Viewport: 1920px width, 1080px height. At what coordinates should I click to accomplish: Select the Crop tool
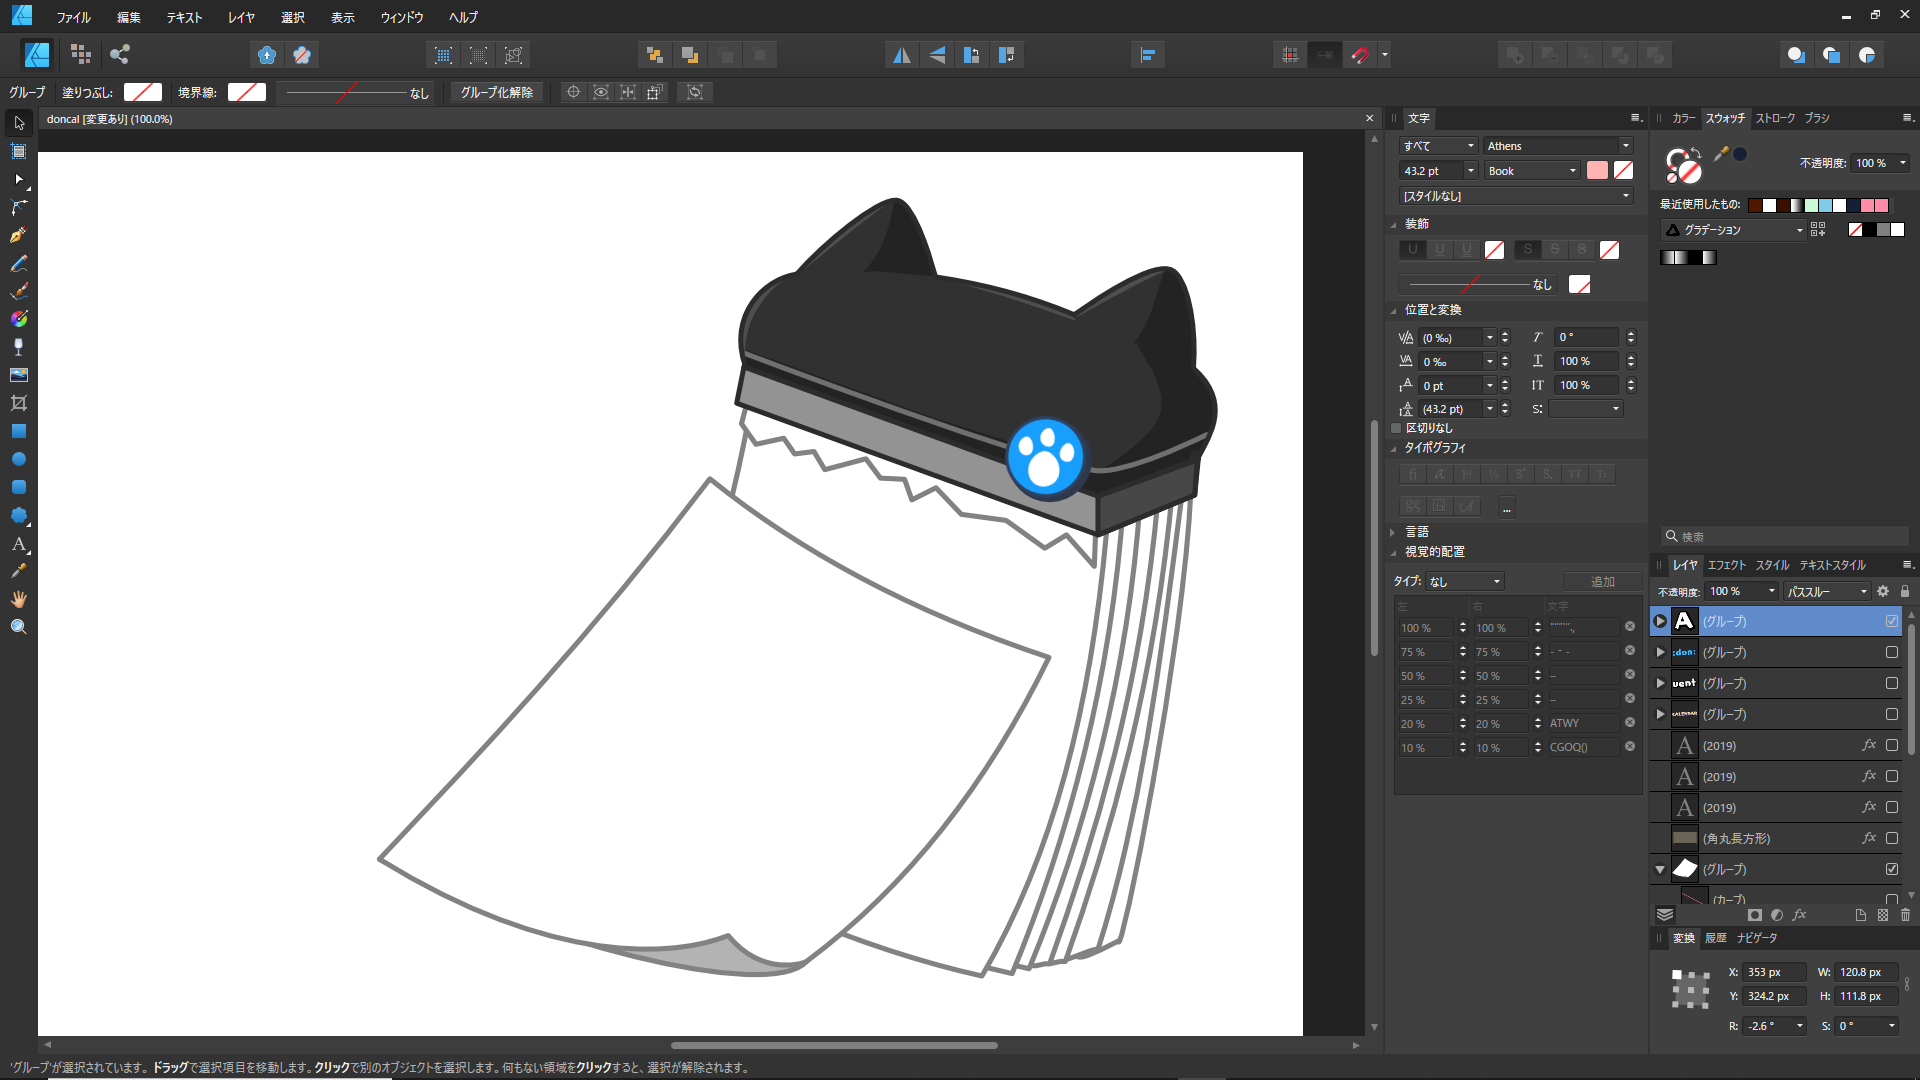pos(18,403)
